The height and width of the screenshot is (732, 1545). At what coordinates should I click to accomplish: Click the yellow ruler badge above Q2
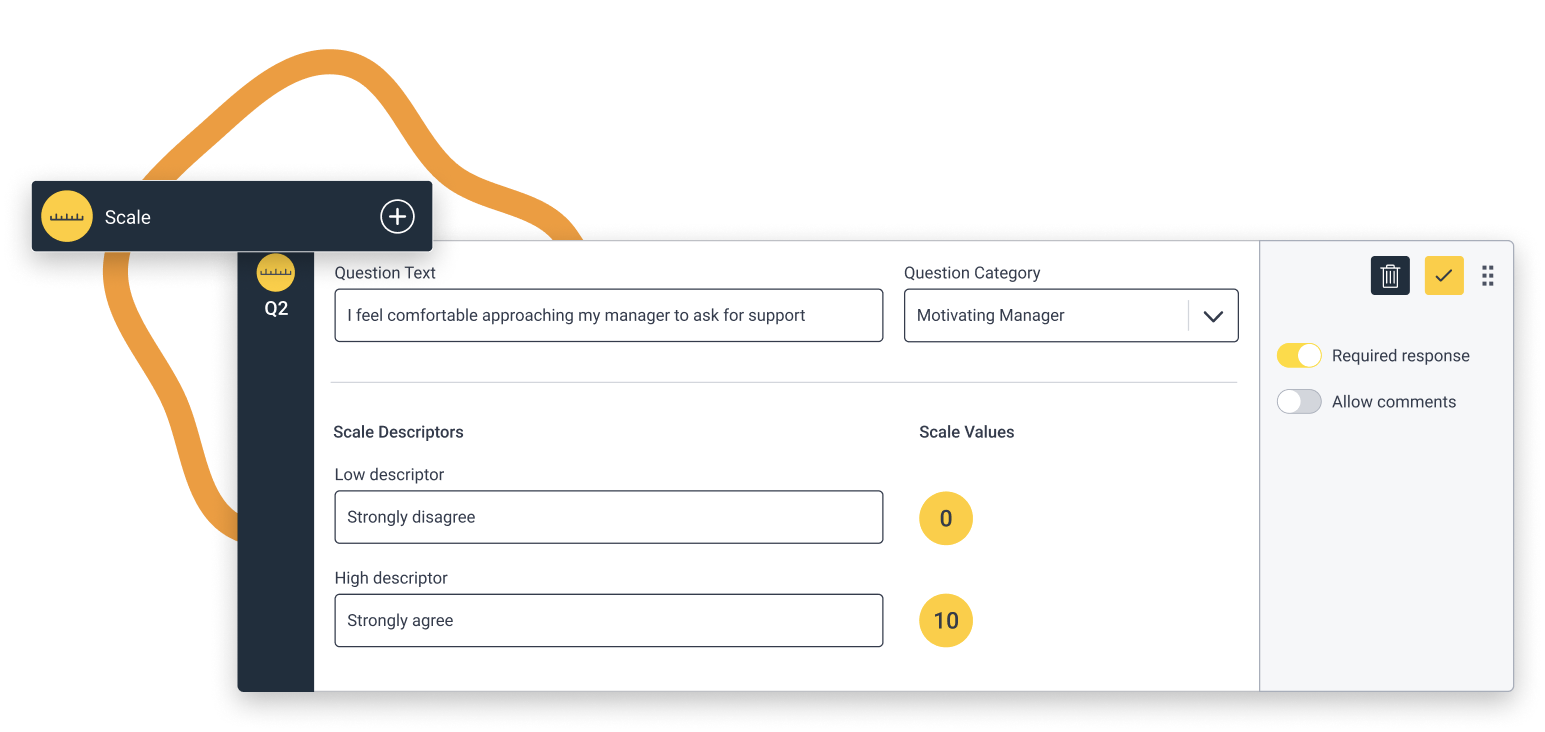276,272
